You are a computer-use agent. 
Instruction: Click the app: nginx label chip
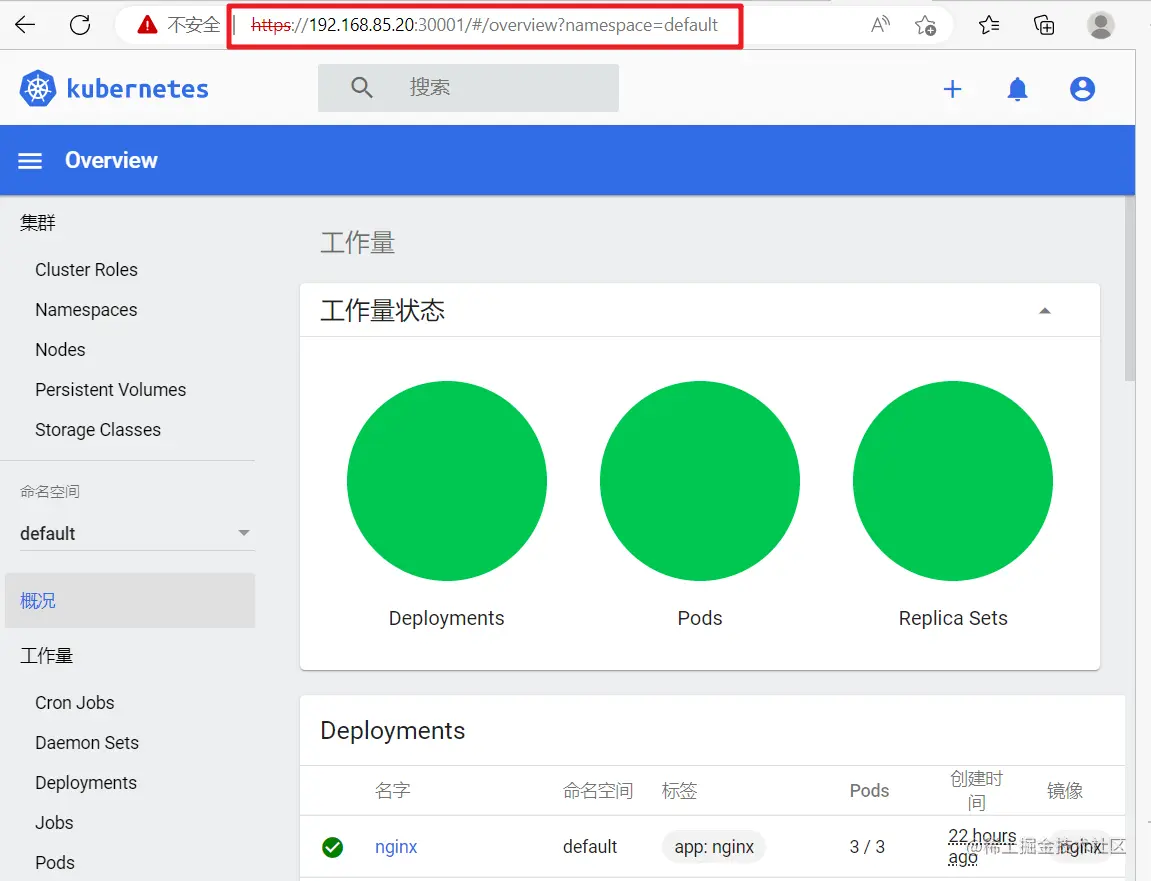point(714,847)
